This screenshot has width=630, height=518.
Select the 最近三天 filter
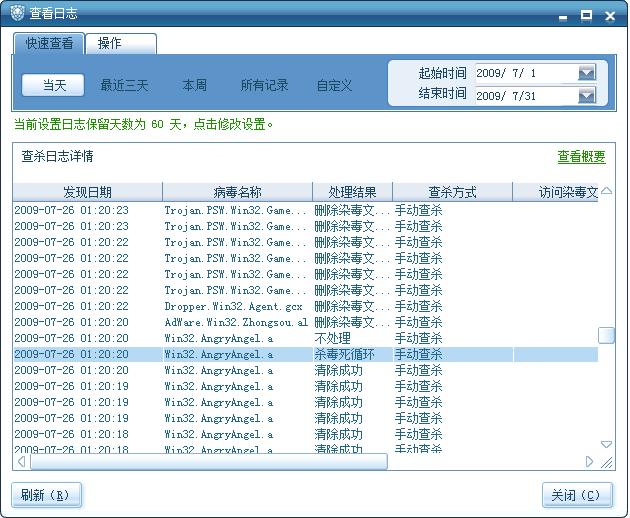(124, 85)
